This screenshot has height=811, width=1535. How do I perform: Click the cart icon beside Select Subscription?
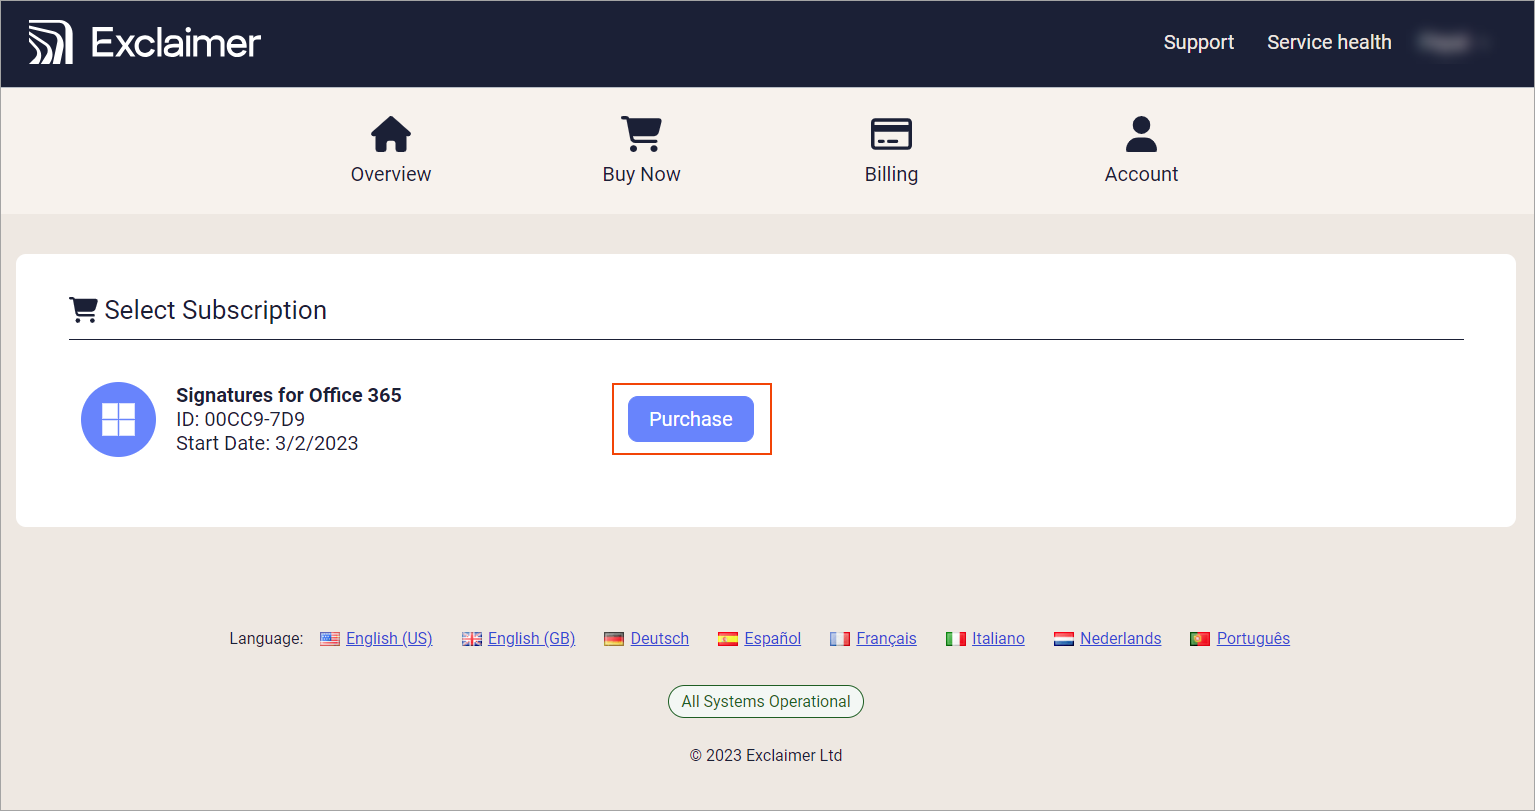(83, 310)
